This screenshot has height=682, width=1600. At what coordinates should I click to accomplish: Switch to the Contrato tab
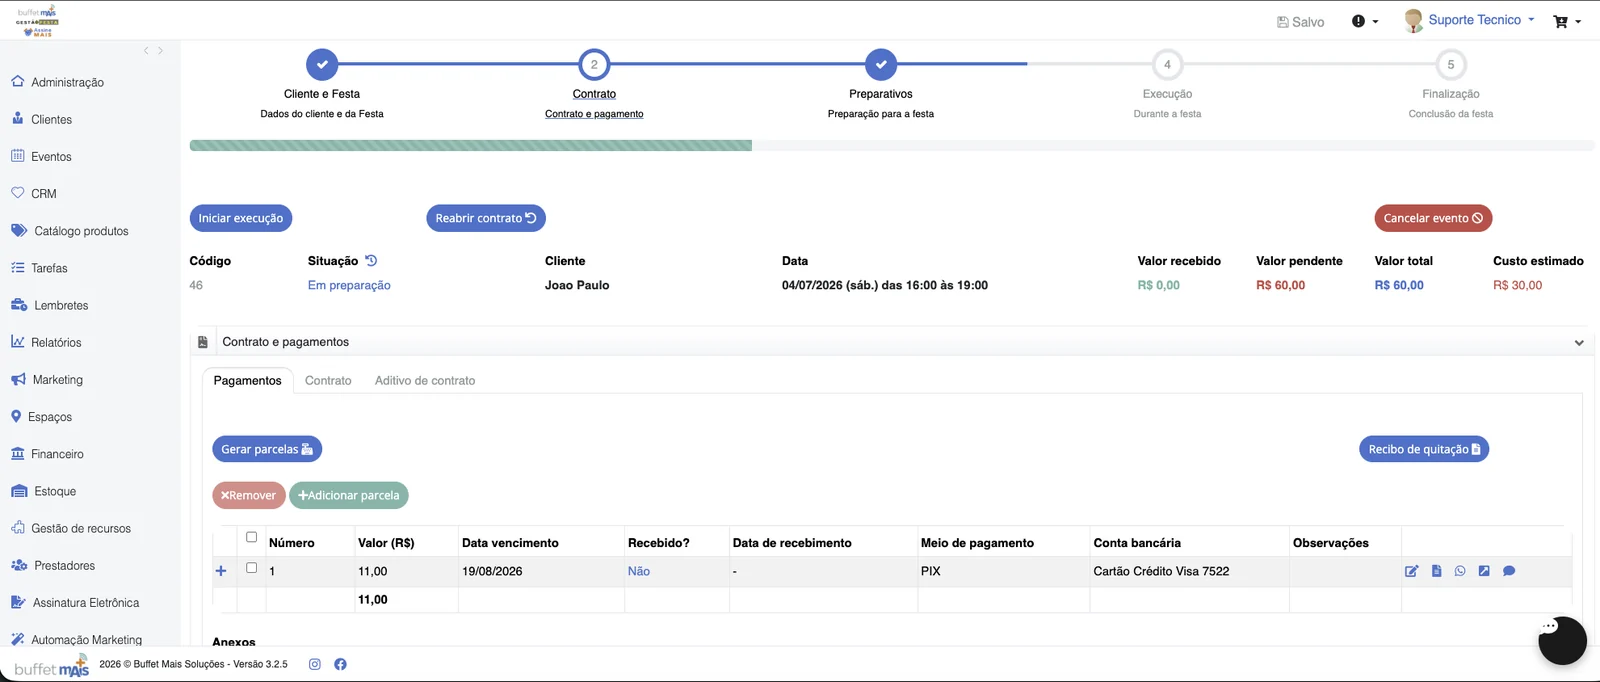tap(328, 381)
